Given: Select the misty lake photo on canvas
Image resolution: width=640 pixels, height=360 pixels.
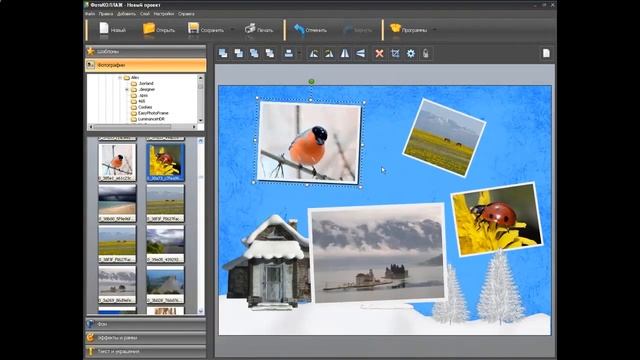Looking at the screenshot, I should coord(378,253).
